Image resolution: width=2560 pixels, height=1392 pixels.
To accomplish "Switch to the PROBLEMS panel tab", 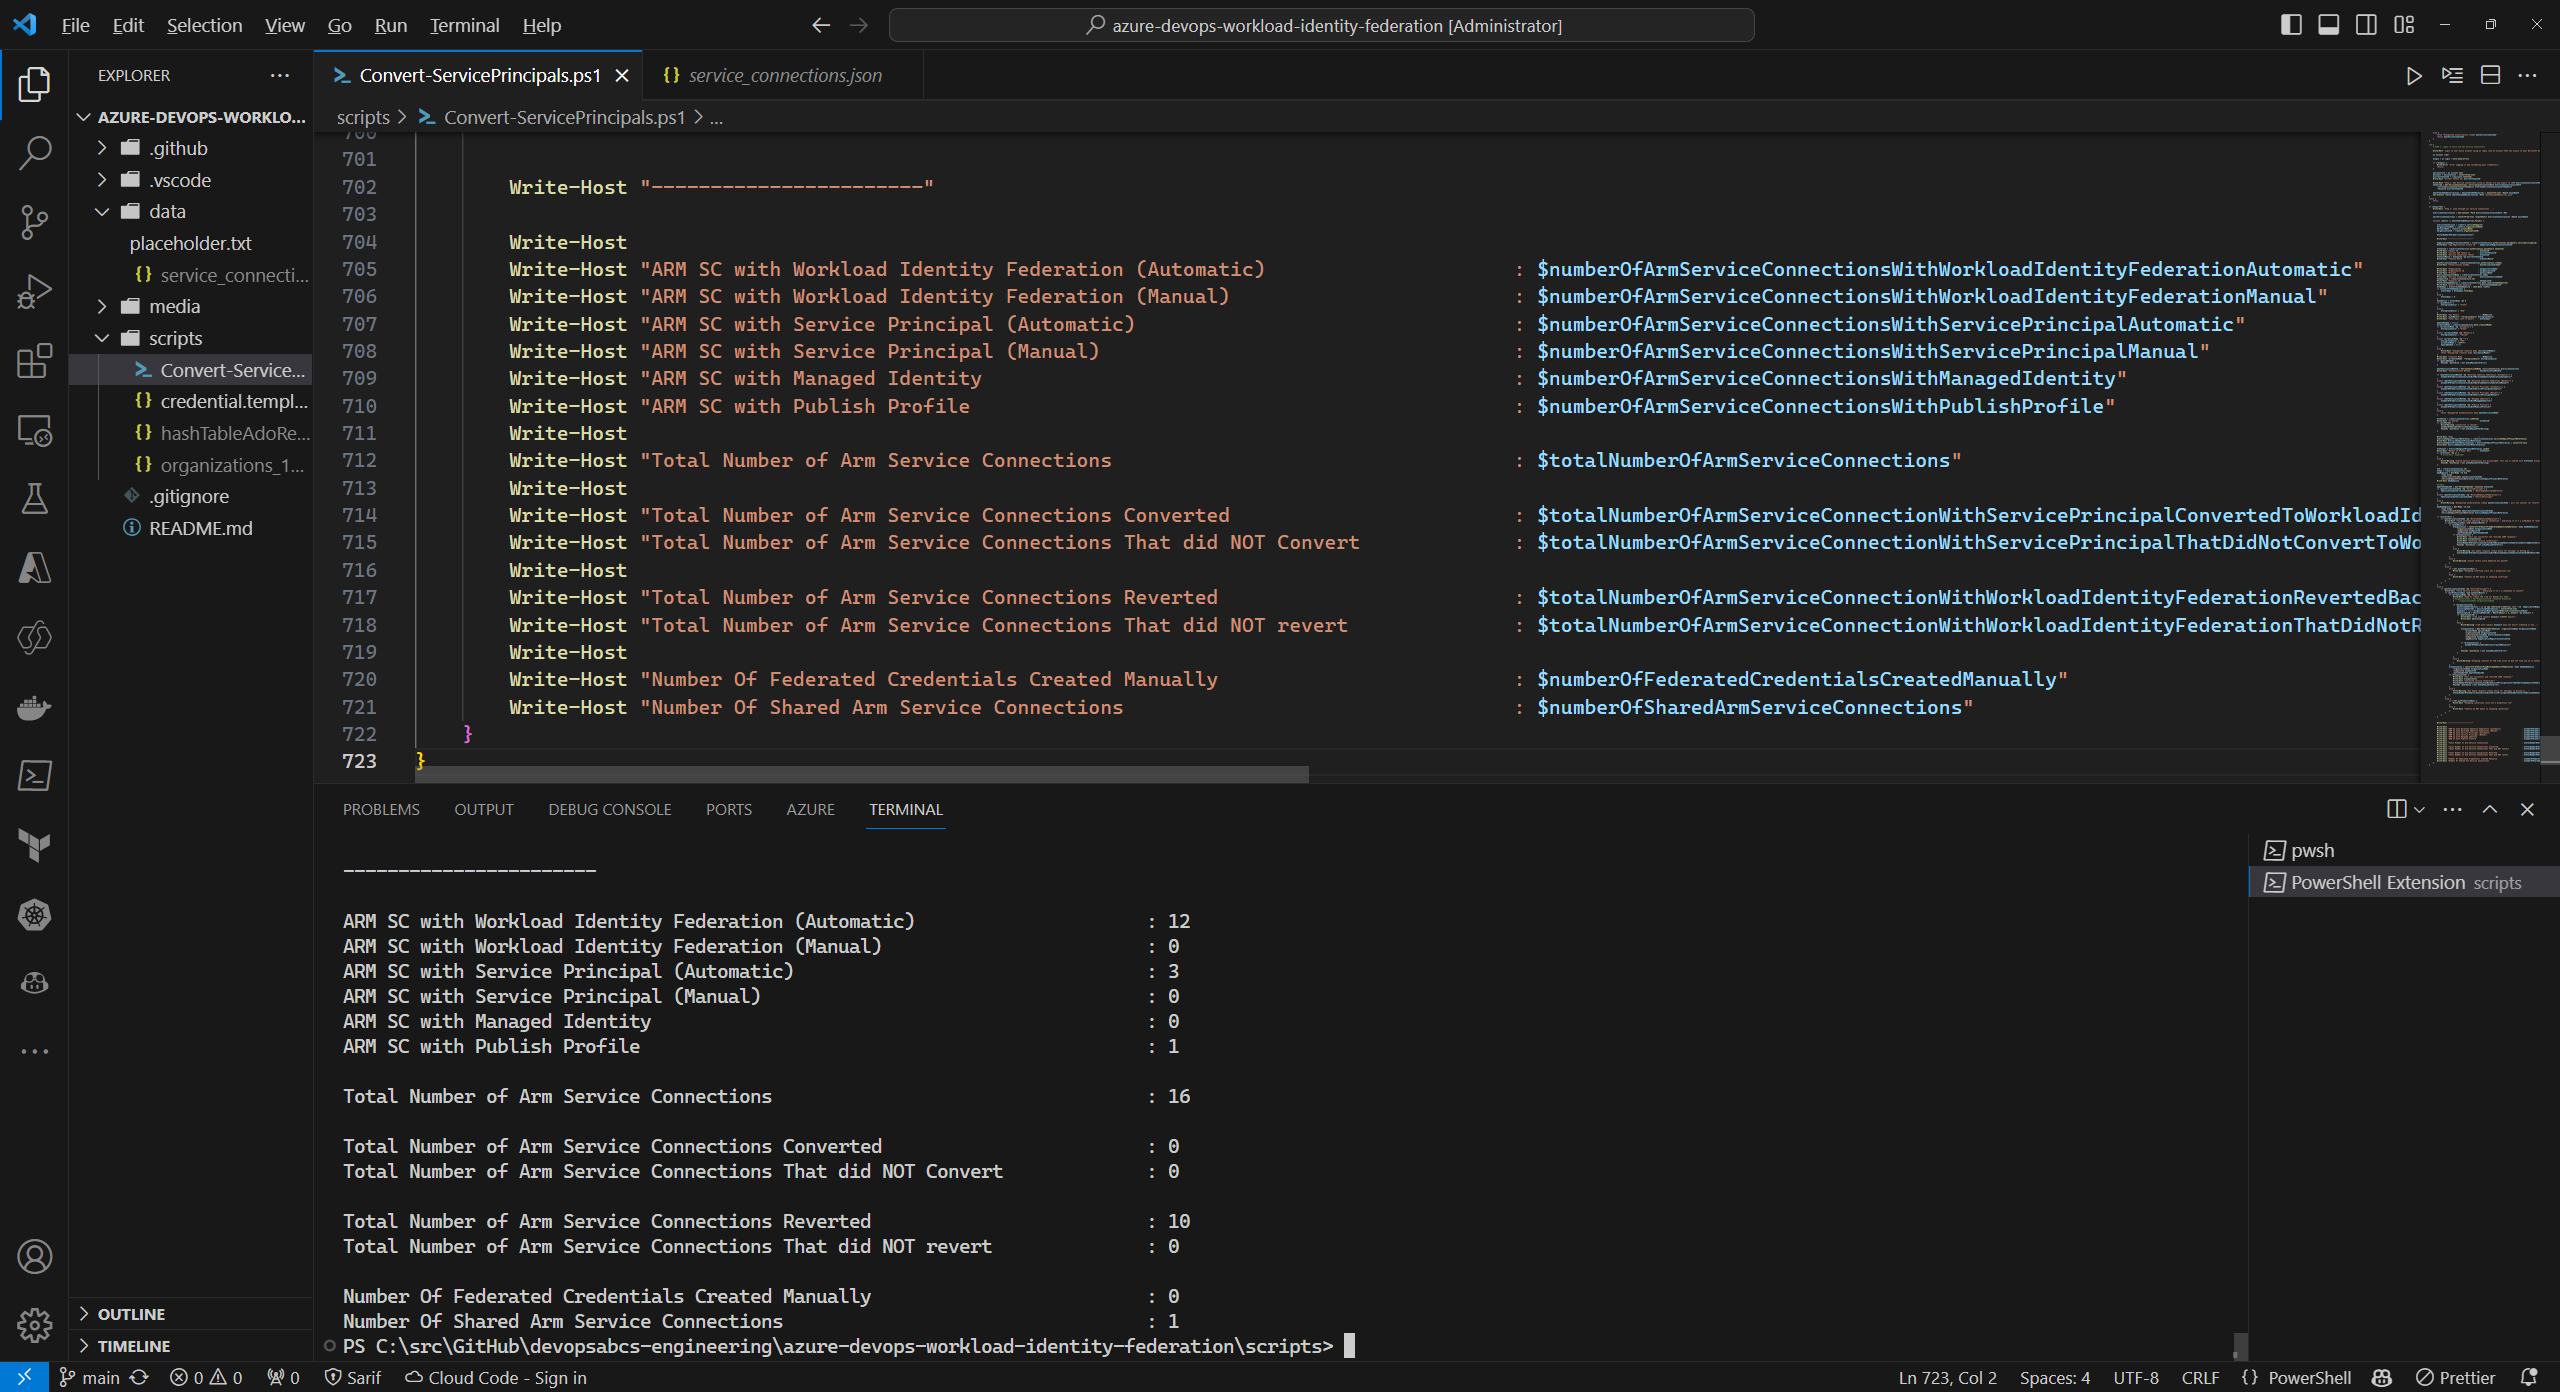I will click(x=381, y=809).
